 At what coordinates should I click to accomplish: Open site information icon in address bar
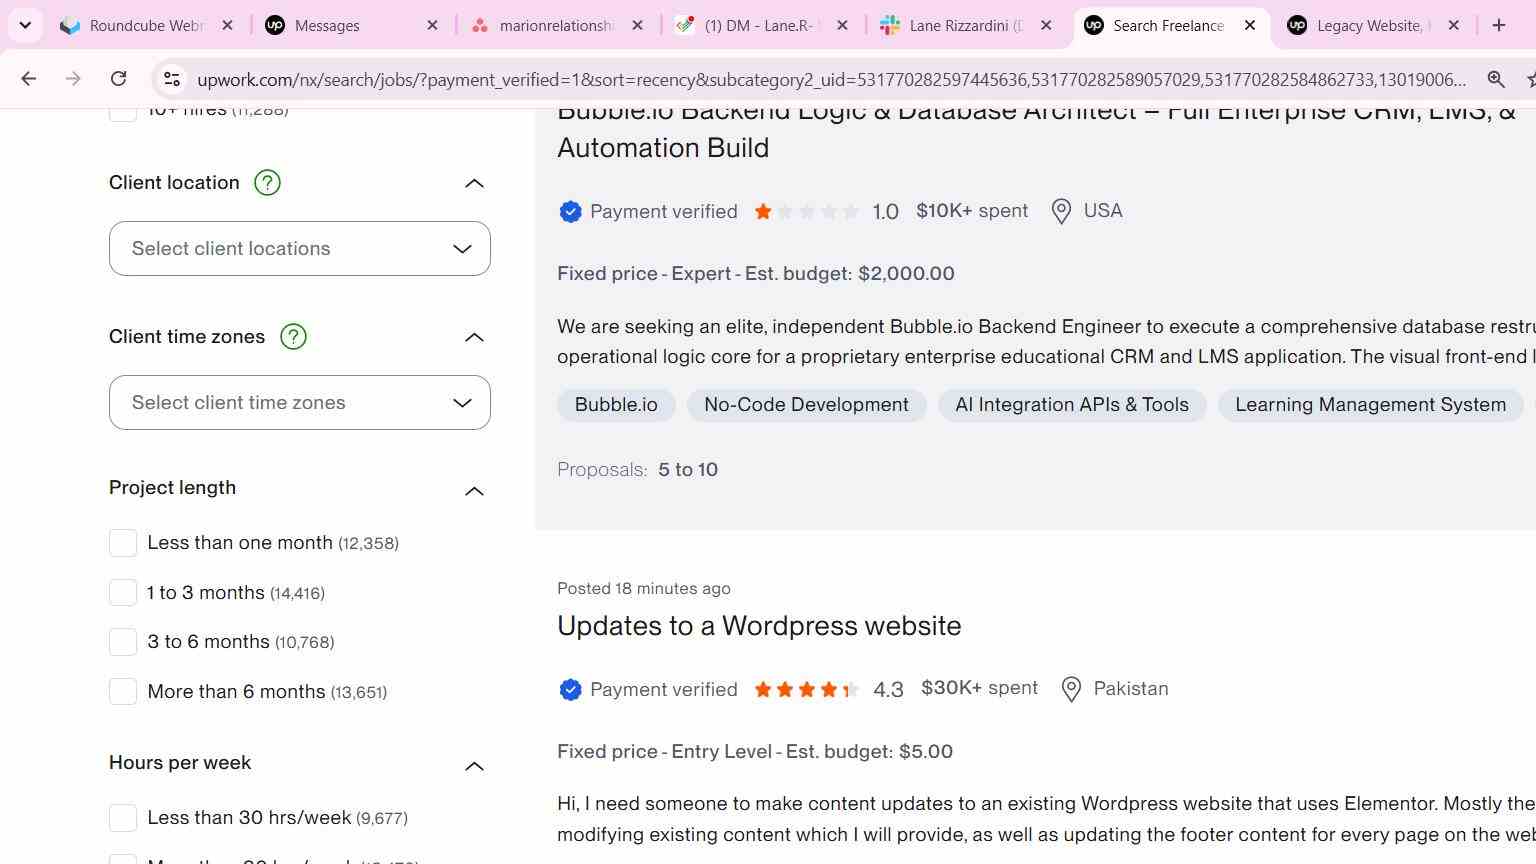point(172,79)
